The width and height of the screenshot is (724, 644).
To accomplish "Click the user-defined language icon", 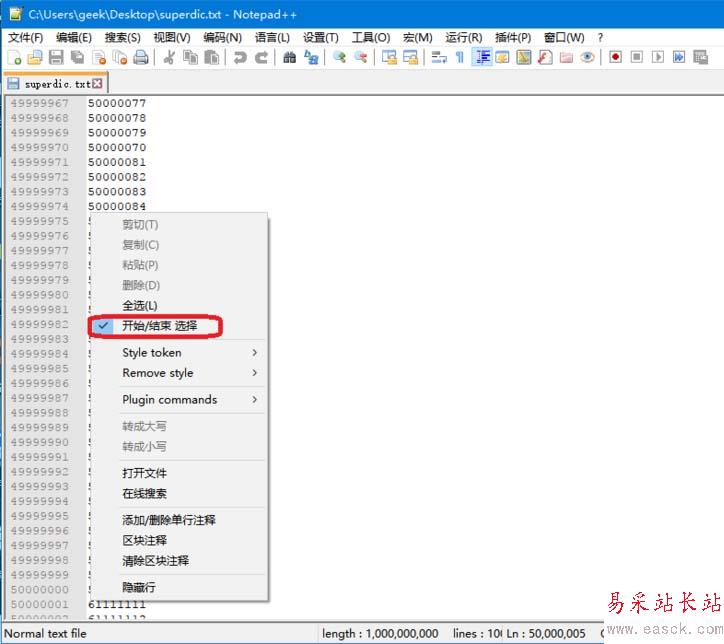I will click(502, 58).
